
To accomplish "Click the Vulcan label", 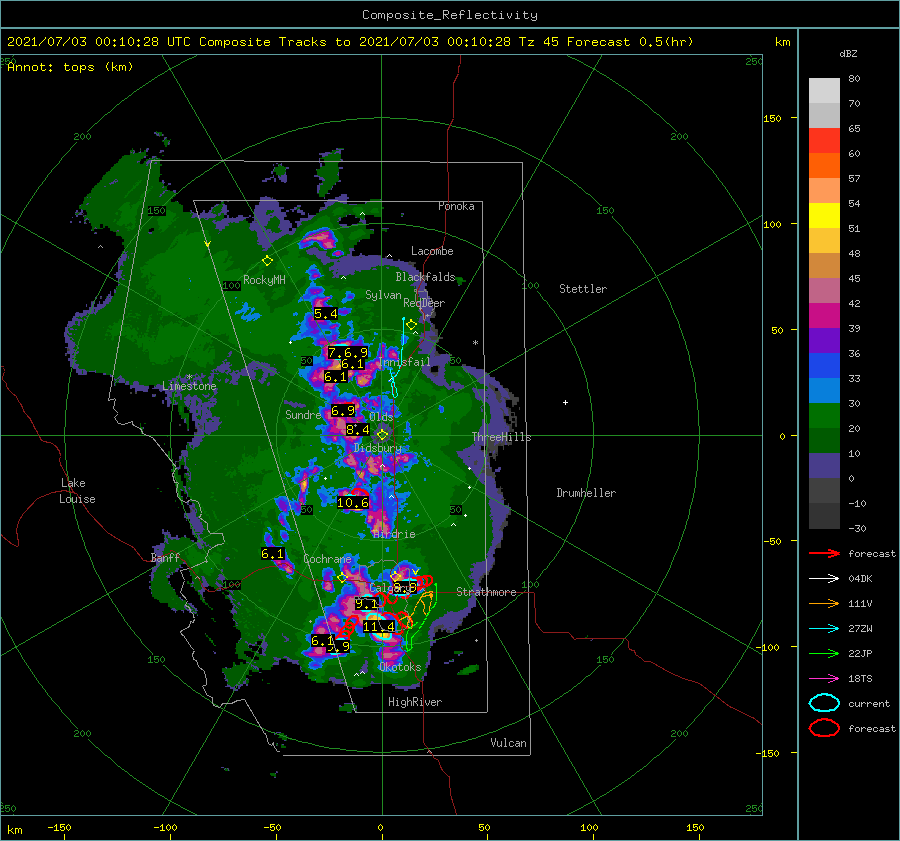I will 509,743.
